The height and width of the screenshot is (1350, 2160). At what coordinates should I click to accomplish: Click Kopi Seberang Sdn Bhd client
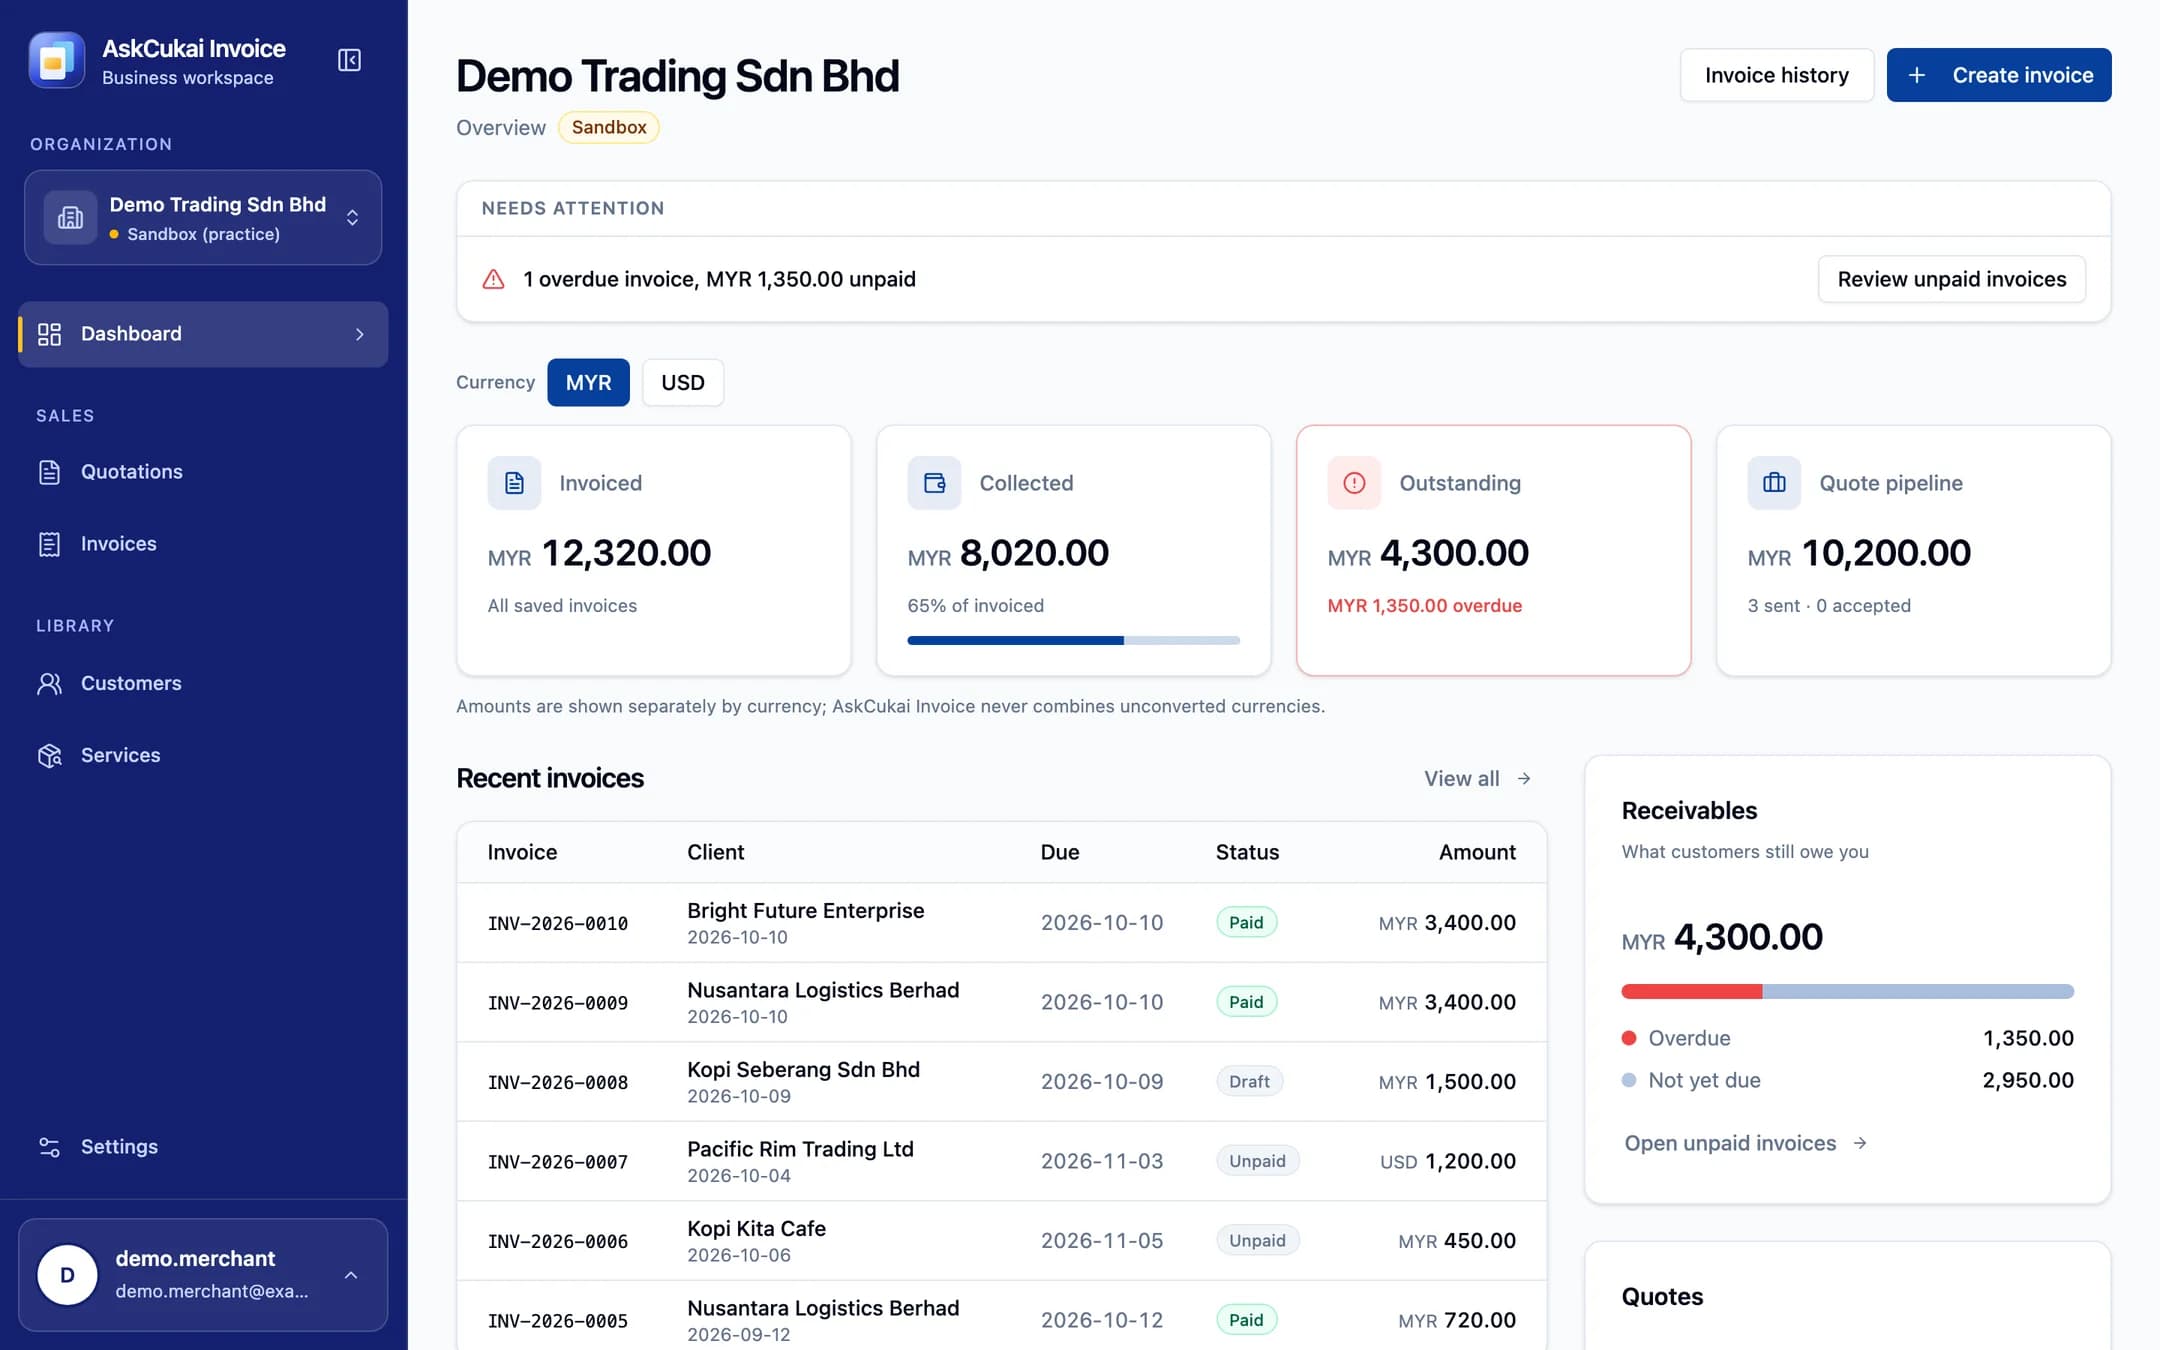click(803, 1070)
